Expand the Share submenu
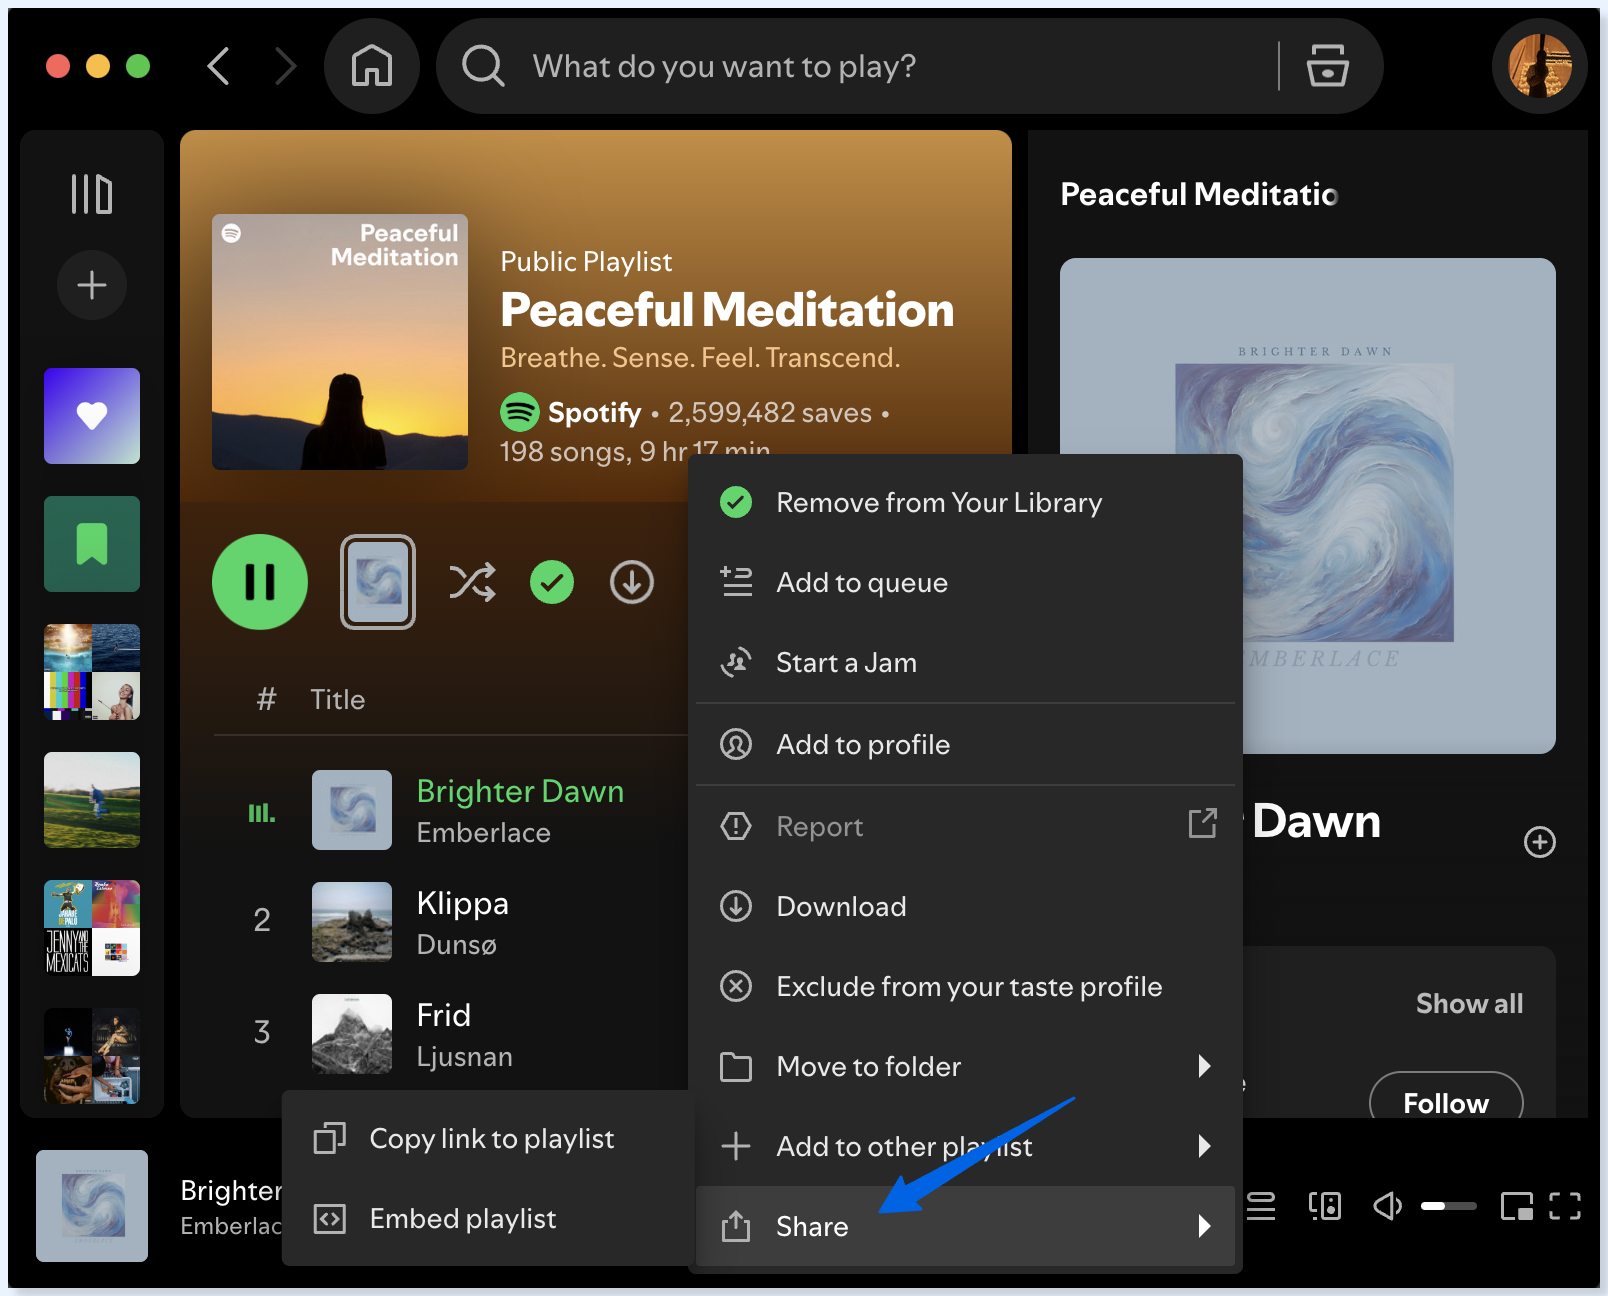 (x=811, y=1226)
